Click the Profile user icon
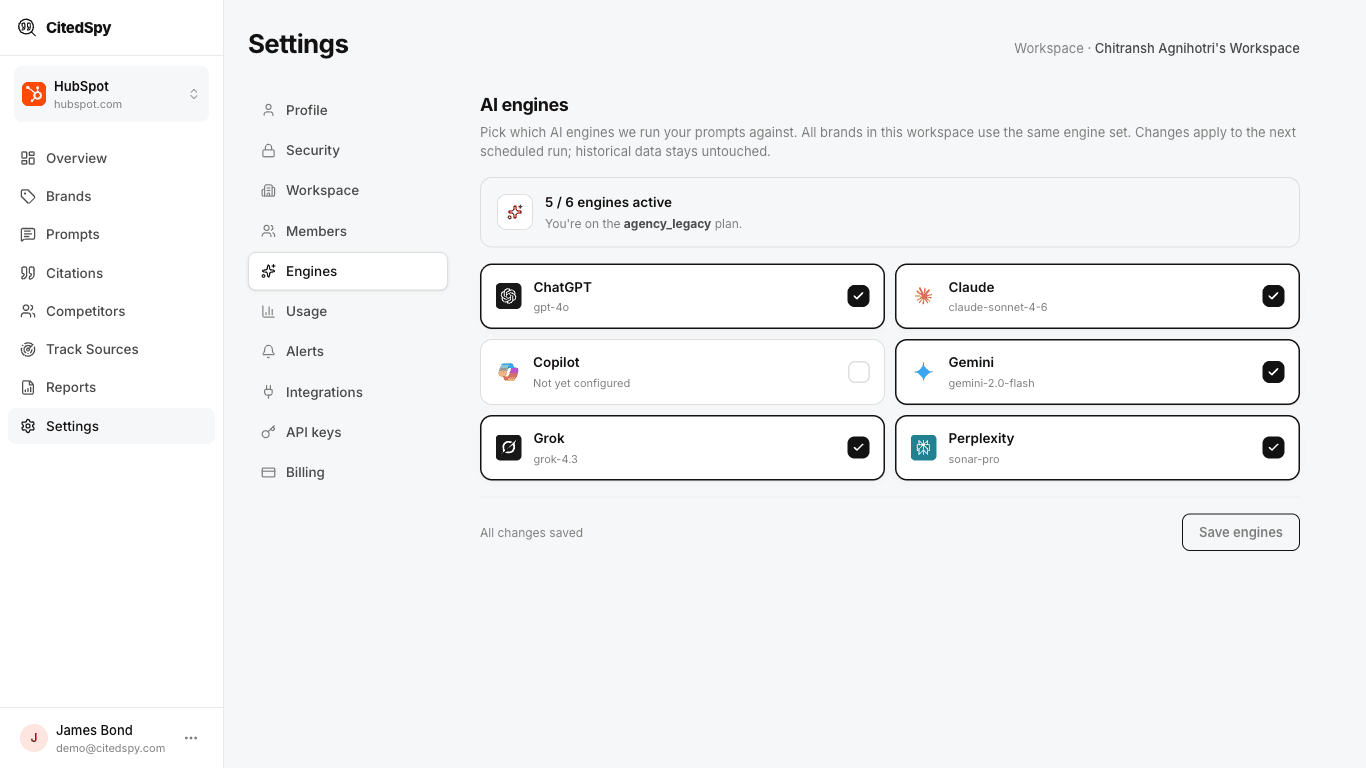The image size is (1366, 768). click(268, 110)
